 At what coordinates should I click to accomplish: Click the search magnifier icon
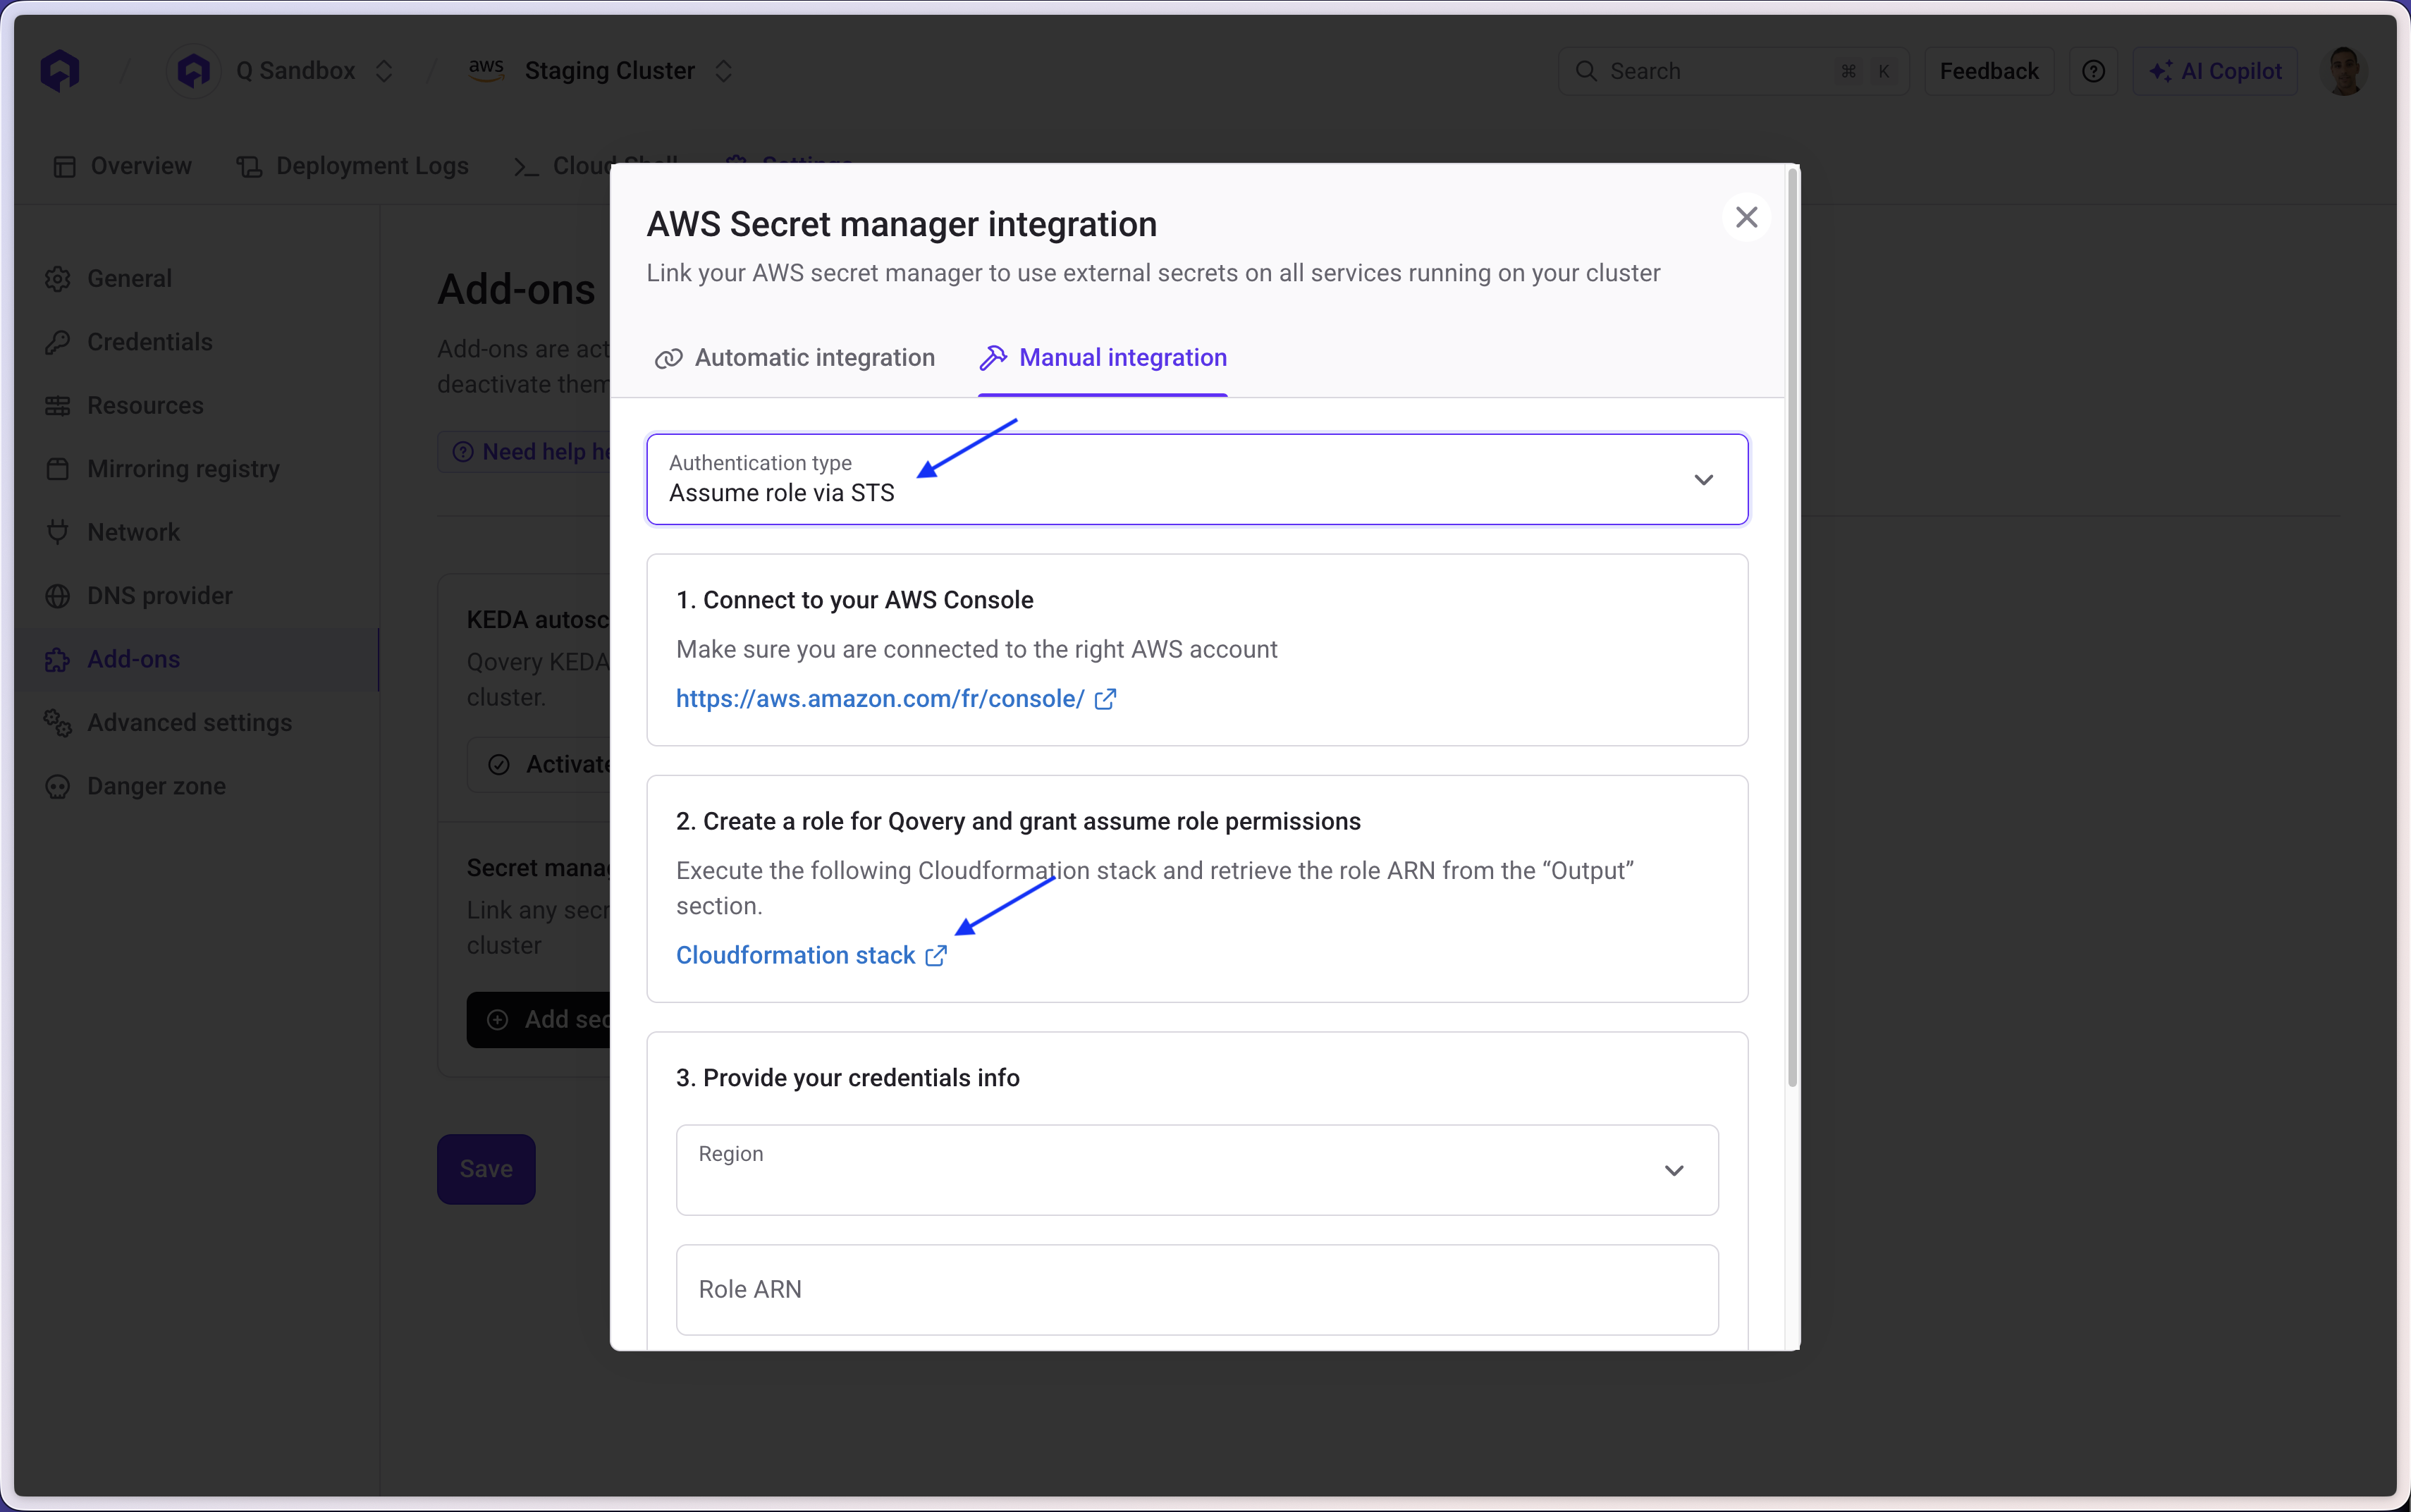click(x=1586, y=71)
